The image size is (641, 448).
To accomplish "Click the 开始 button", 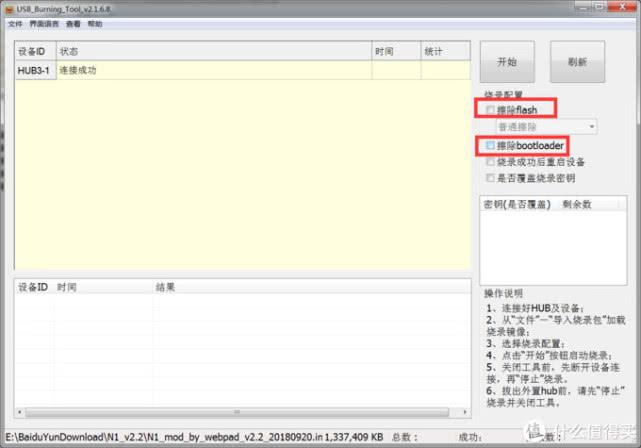I will [507, 62].
